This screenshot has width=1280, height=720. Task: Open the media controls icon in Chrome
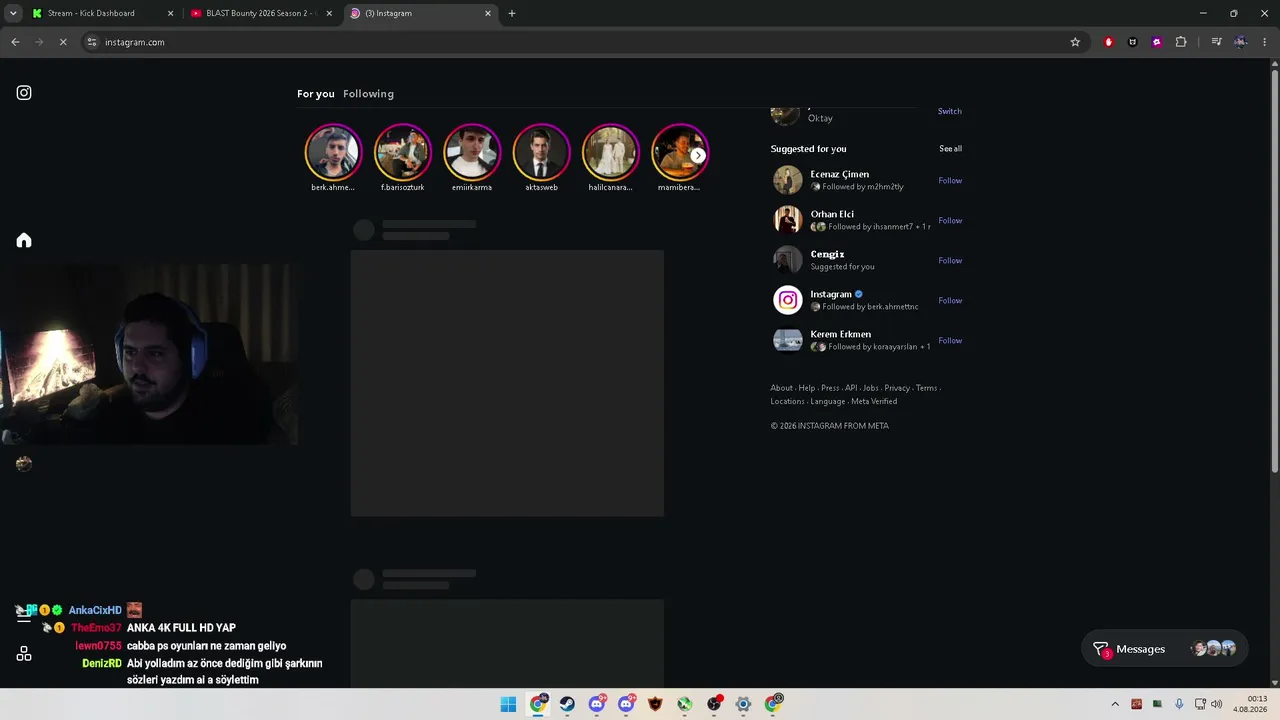1216,42
